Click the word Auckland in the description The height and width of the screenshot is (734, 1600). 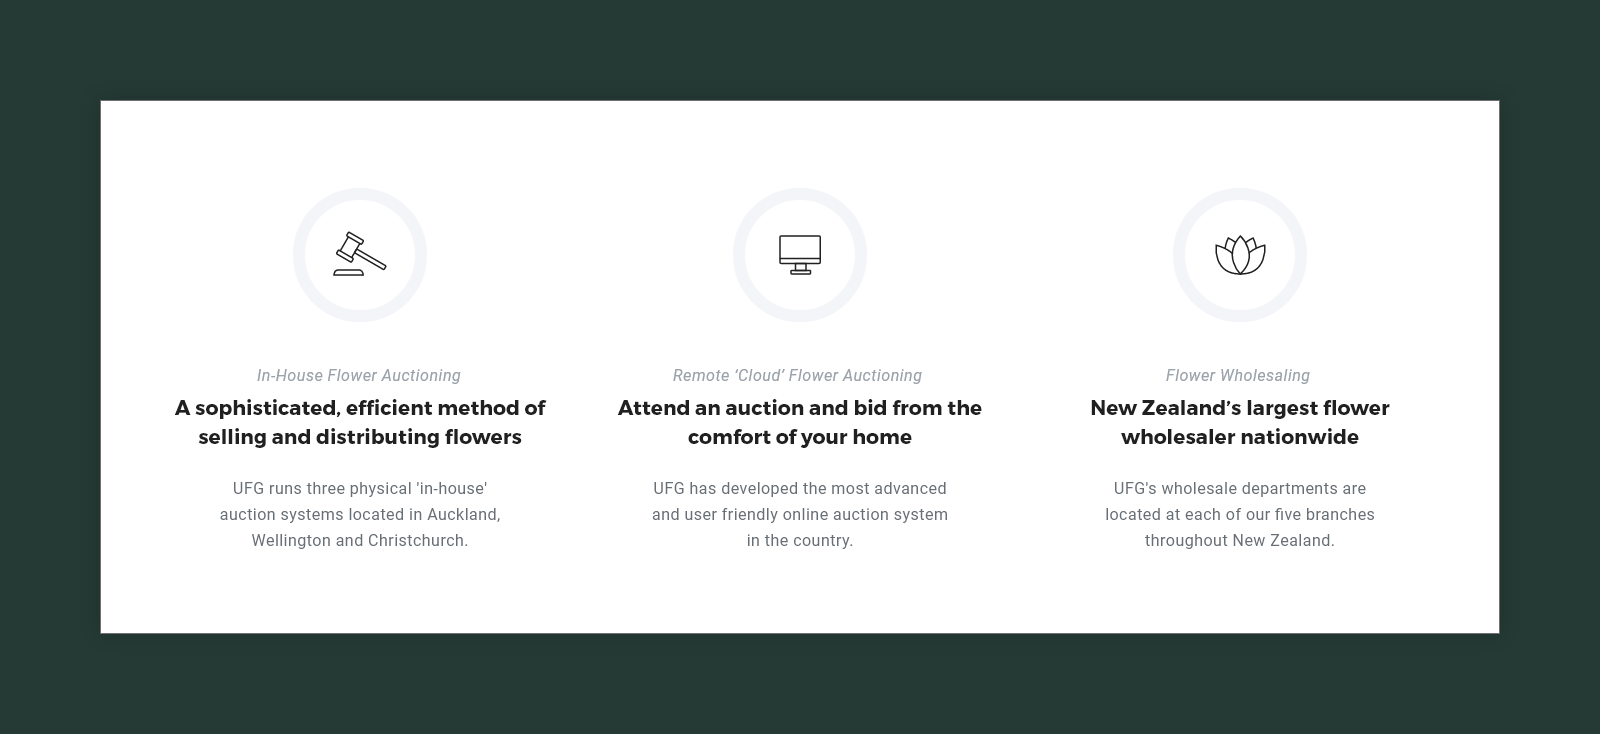pos(462,514)
